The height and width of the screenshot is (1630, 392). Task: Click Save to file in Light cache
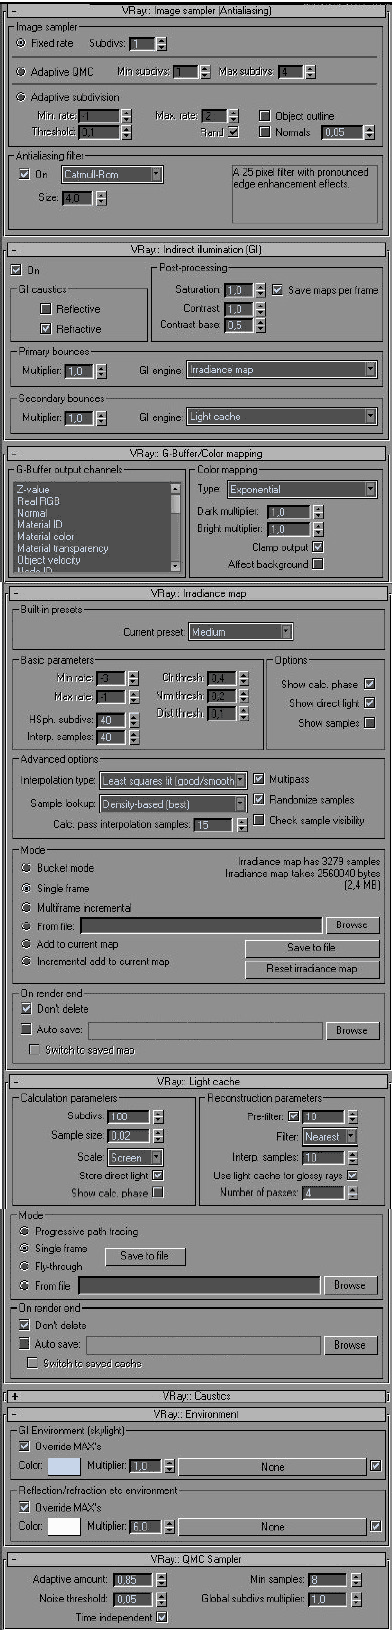click(x=145, y=1256)
